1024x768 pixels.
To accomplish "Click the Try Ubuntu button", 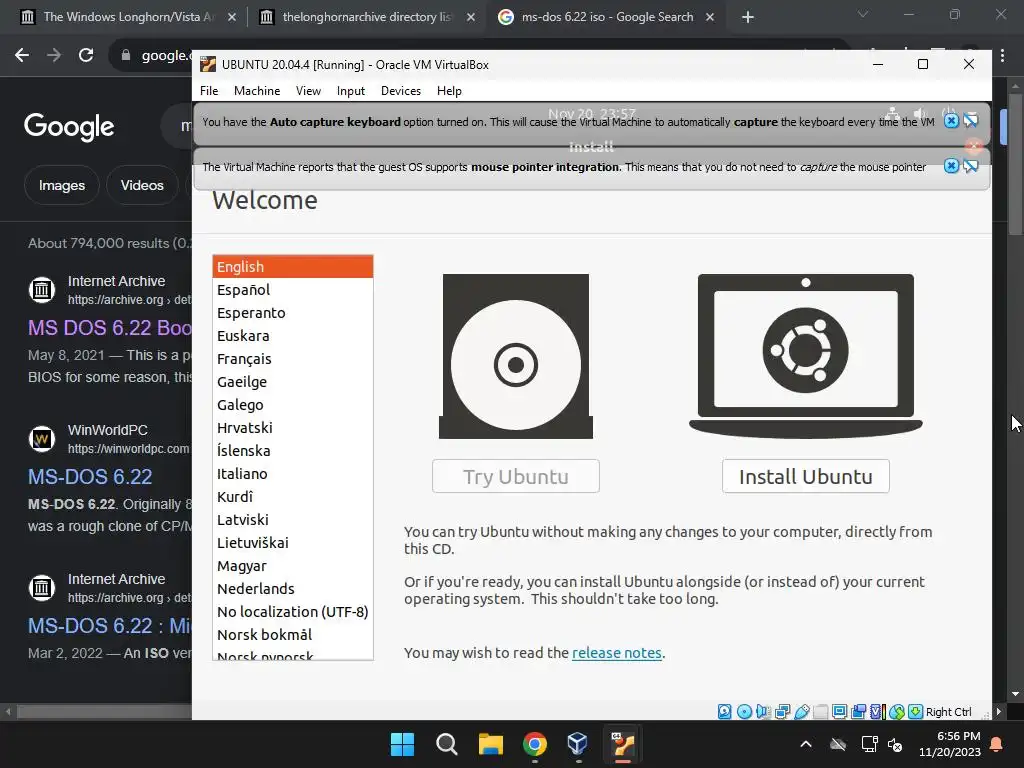I will coord(516,476).
